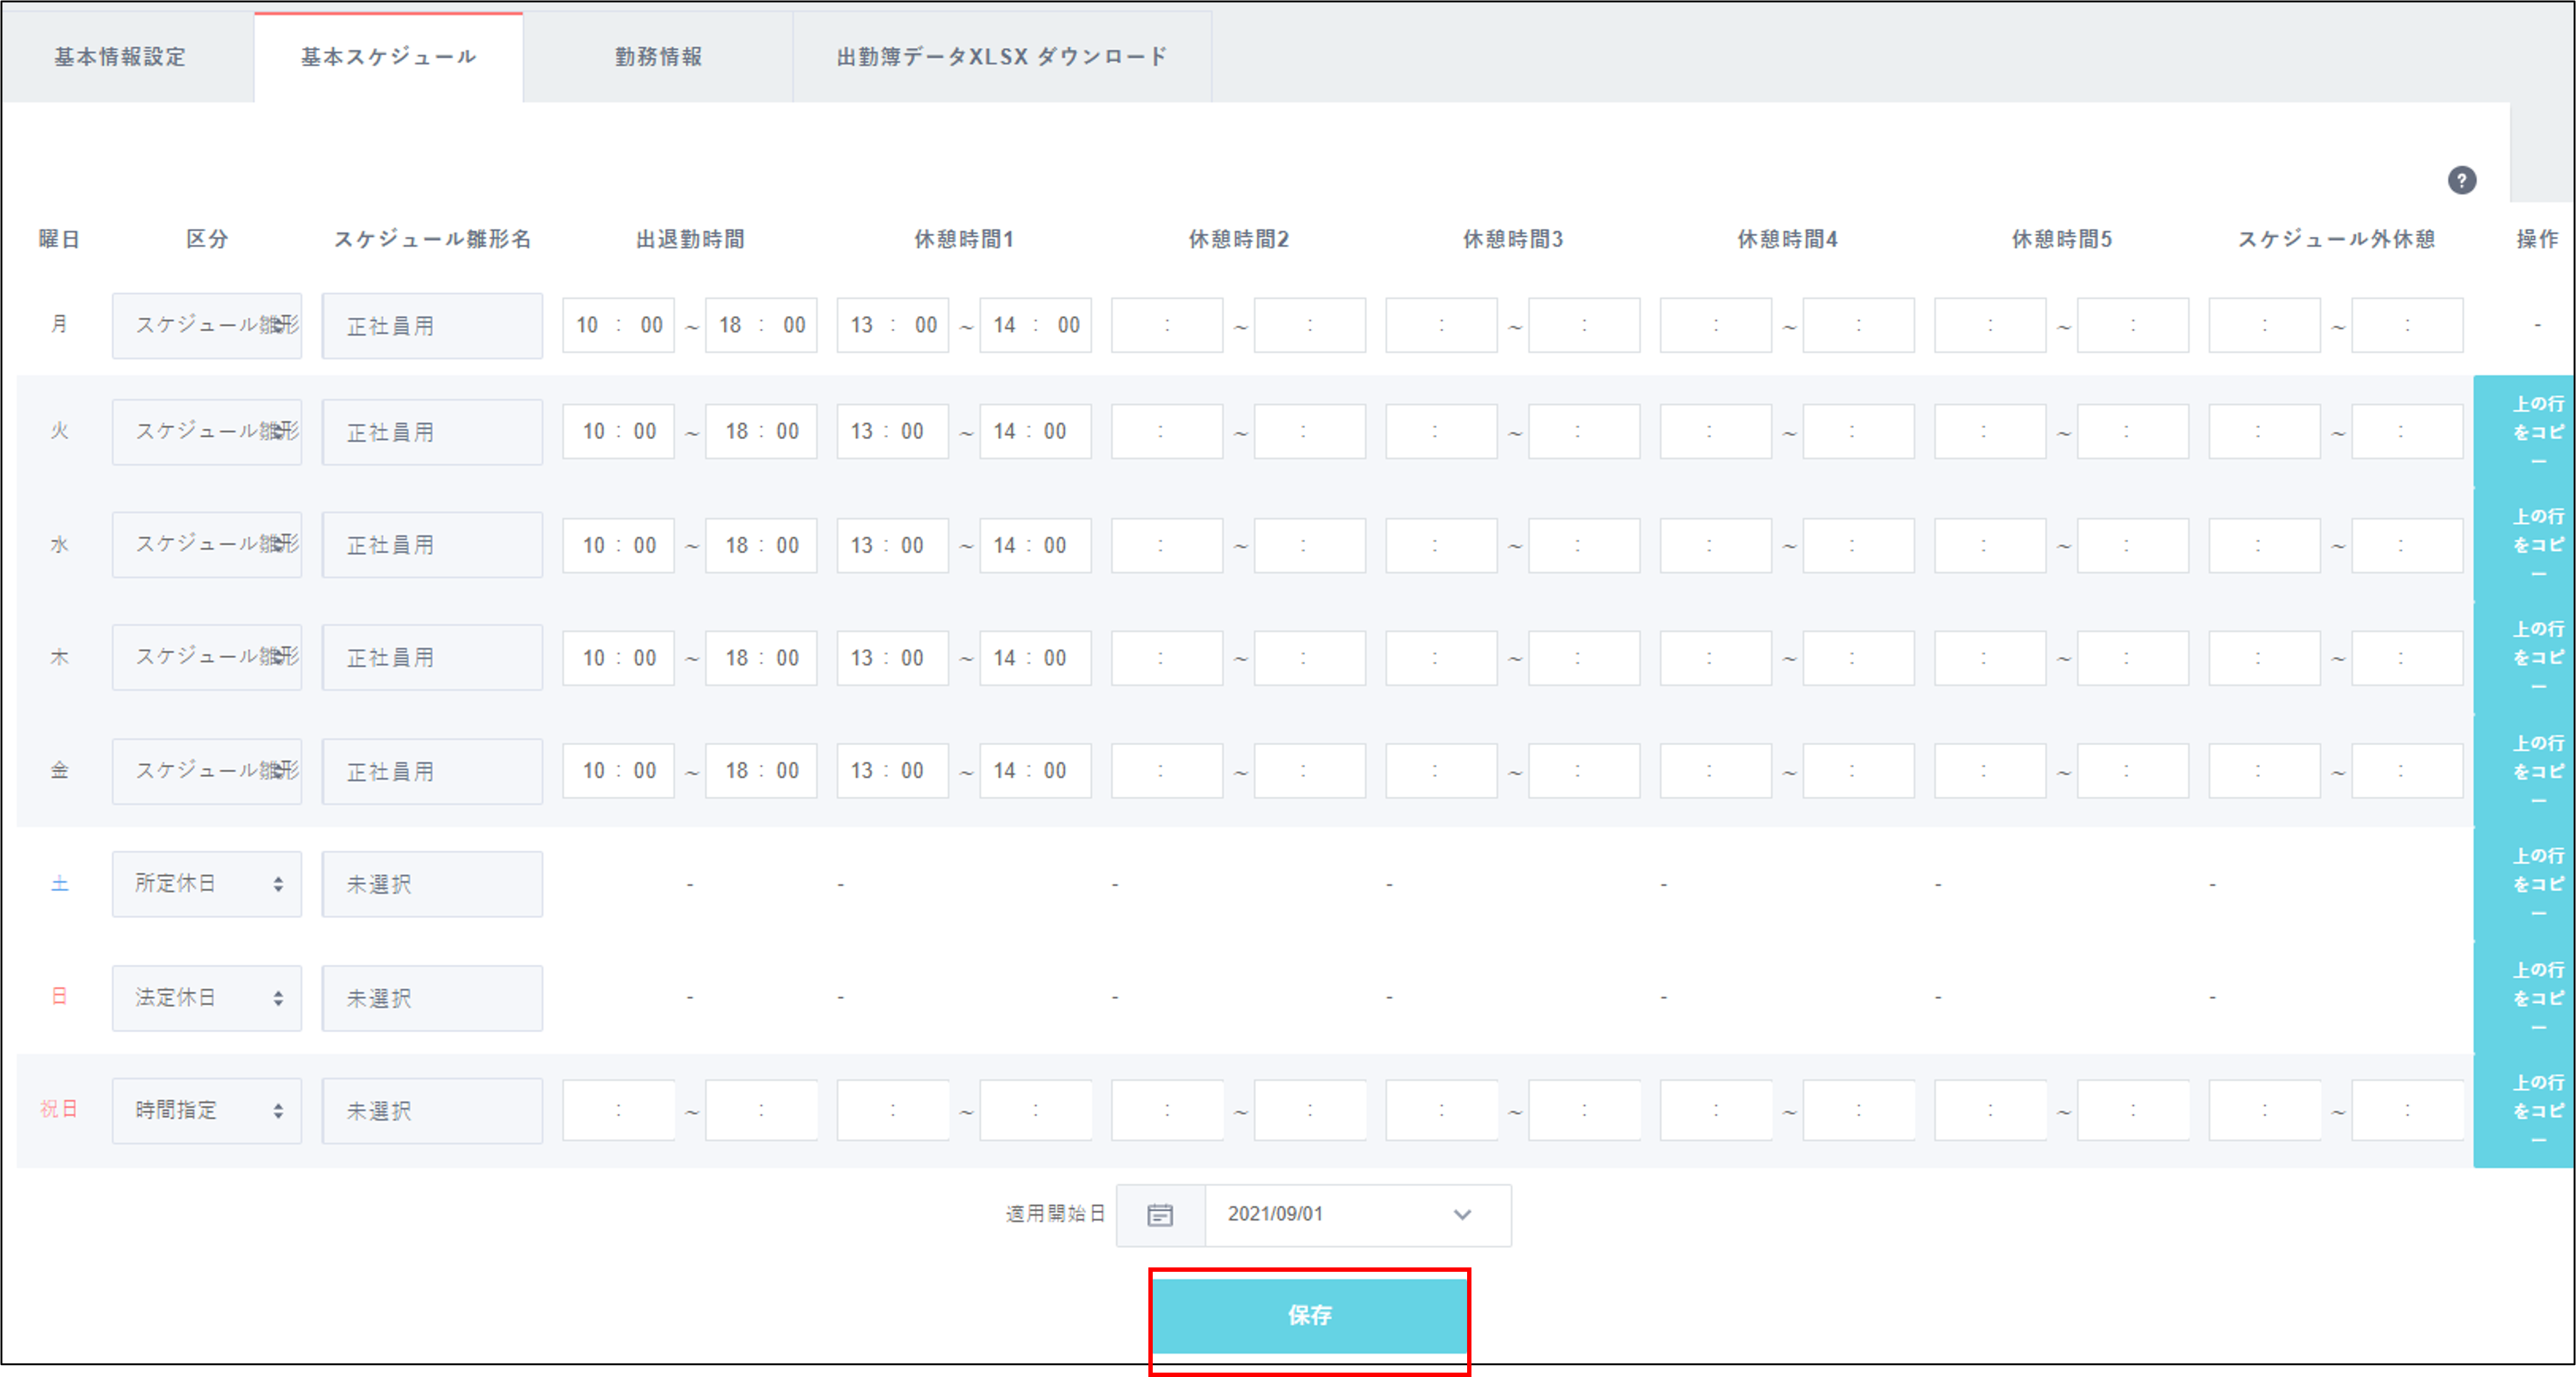Viewport: 2576px width, 1377px height.
Task: Copy the row above into 火 row
Action: tap(2524, 432)
